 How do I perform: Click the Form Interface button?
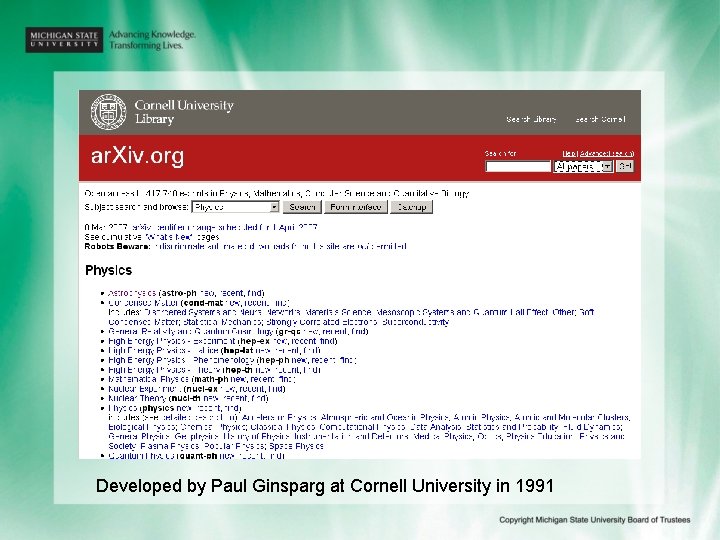356,207
